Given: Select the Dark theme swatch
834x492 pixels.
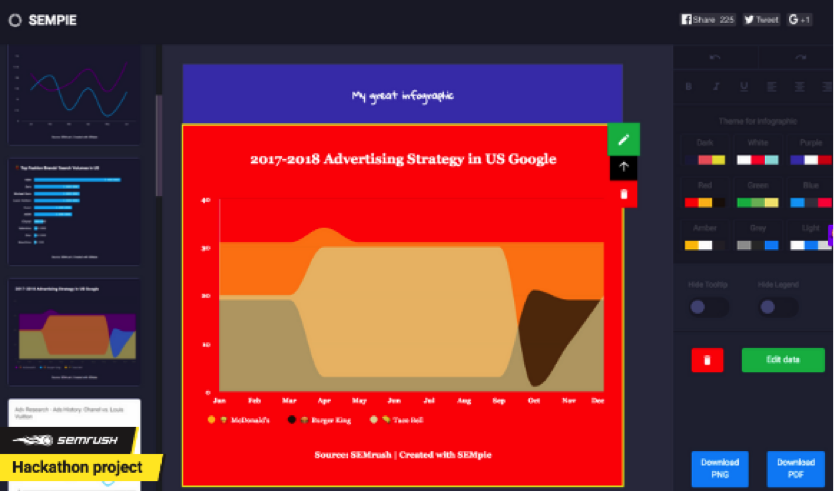Looking at the screenshot, I should click(705, 152).
